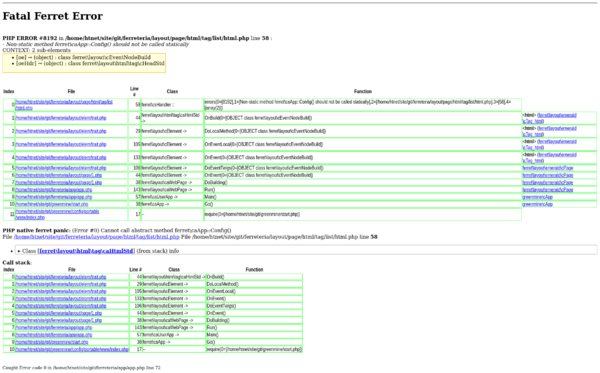
Task: Open greenmine cApp link in the Main() row
Action: click(538, 197)
